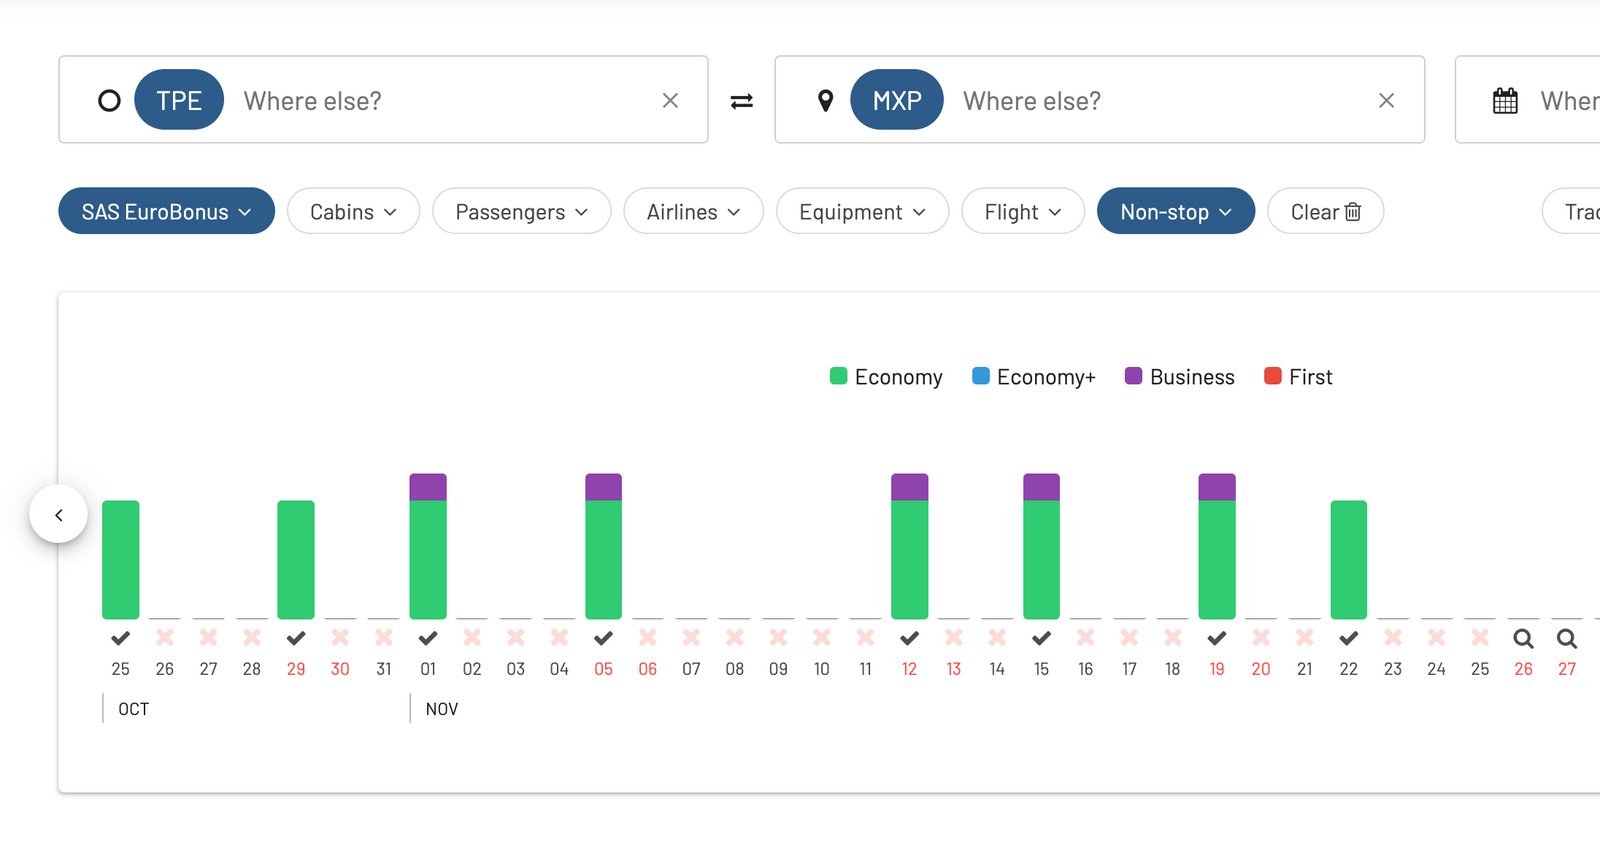This screenshot has width=1600, height=855.
Task: Click the destination map pin icon
Action: click(x=825, y=101)
